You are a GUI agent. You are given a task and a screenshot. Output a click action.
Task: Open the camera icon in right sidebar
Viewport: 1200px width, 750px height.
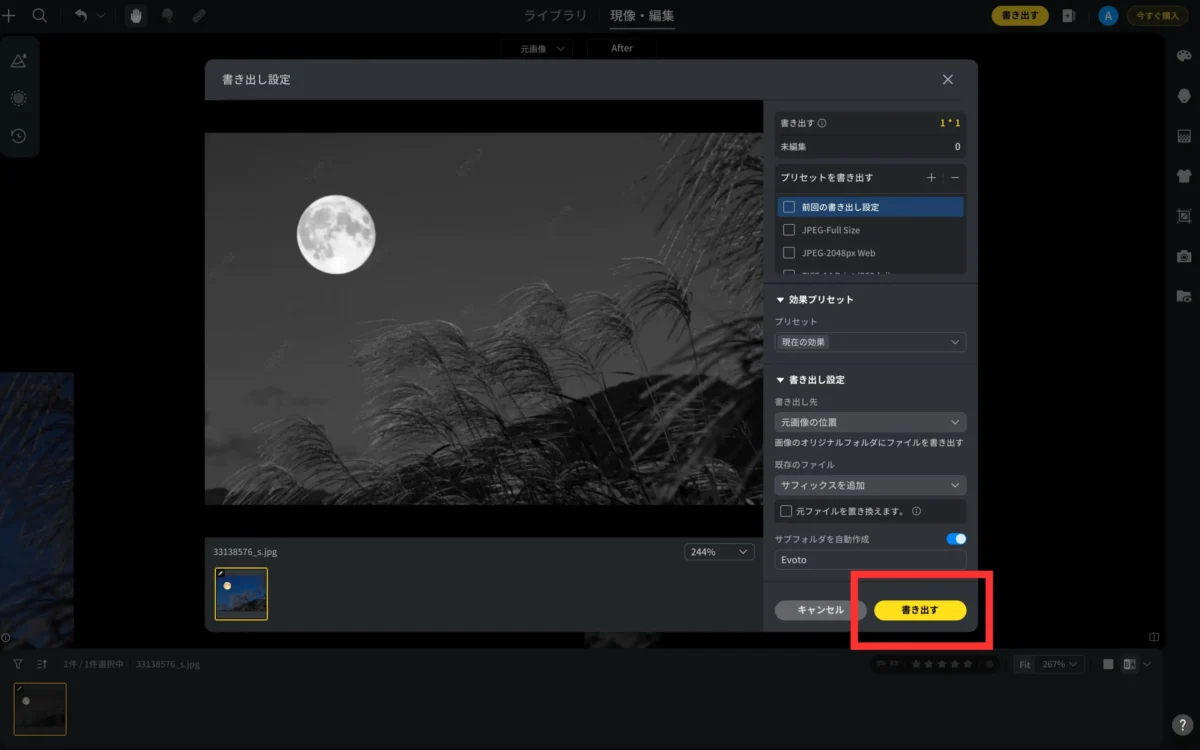pyautogui.click(x=1184, y=256)
